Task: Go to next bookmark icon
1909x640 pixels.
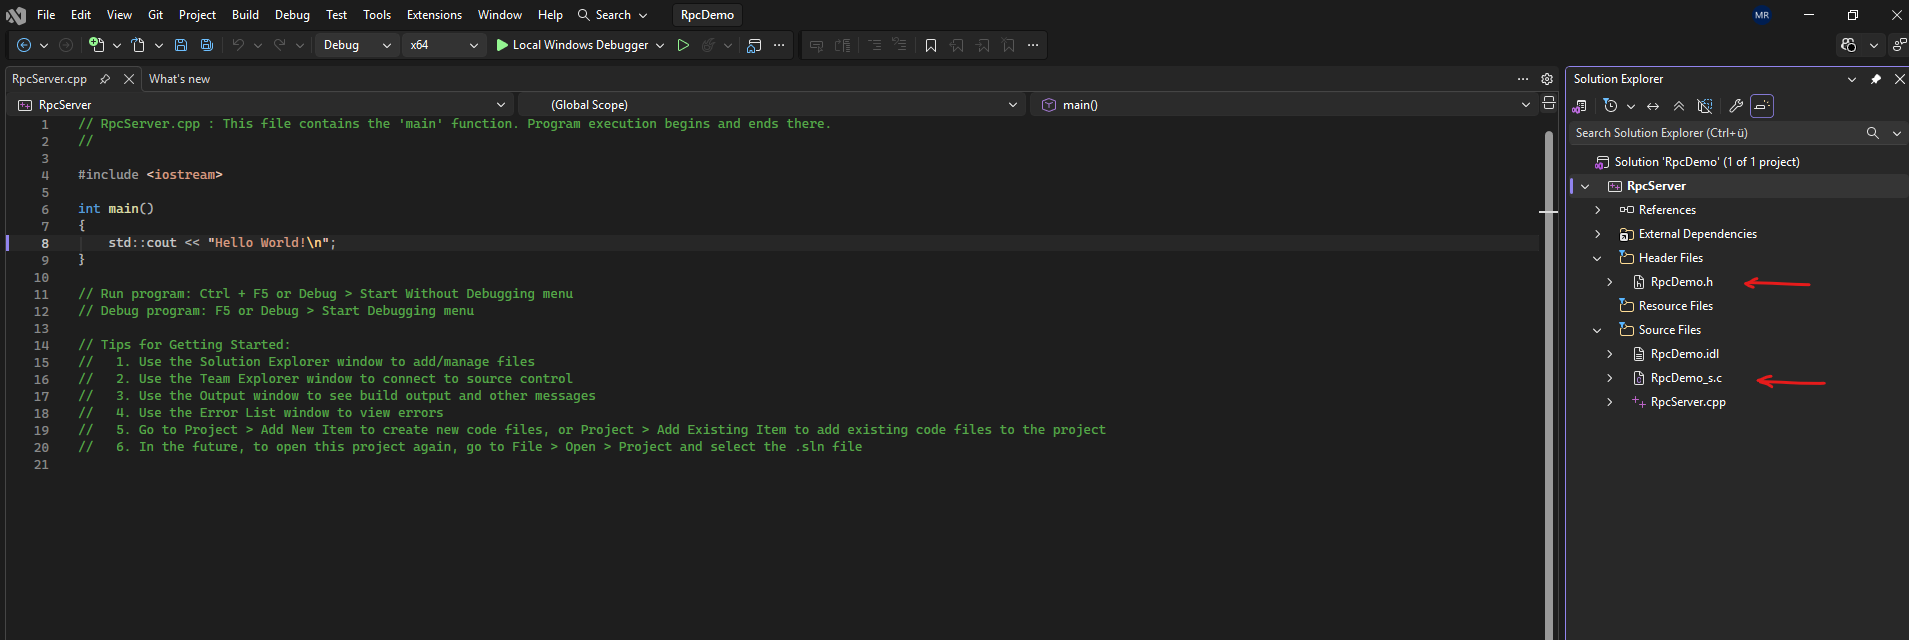Action: pos(983,45)
